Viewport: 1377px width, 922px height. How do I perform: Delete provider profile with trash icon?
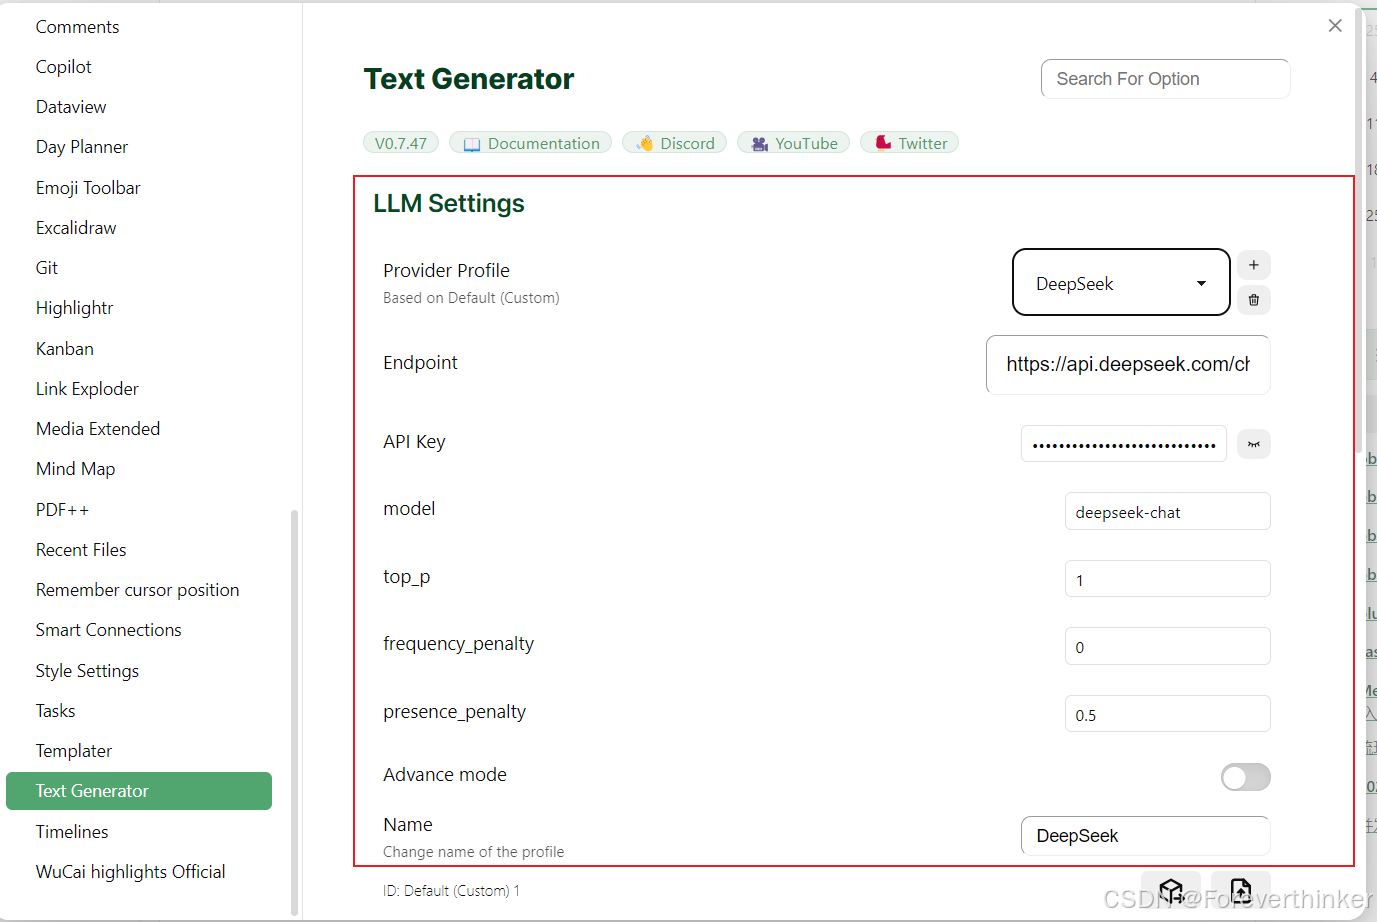(1253, 300)
